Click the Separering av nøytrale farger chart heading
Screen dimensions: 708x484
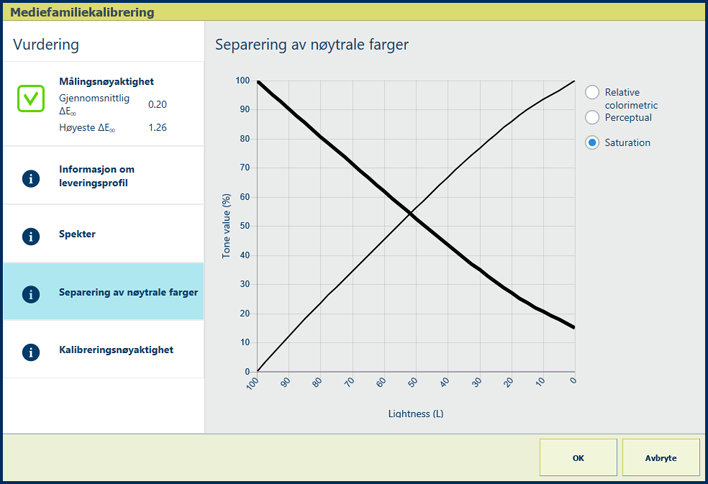312,45
